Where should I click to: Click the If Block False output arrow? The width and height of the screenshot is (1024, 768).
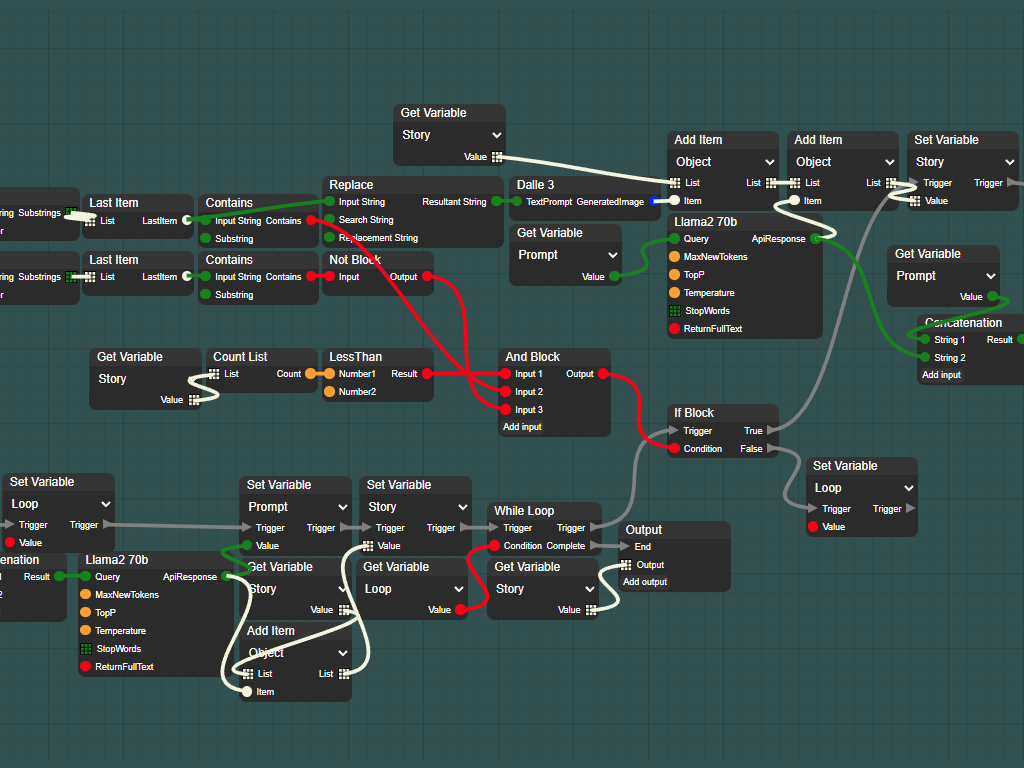pyautogui.click(x=772, y=449)
